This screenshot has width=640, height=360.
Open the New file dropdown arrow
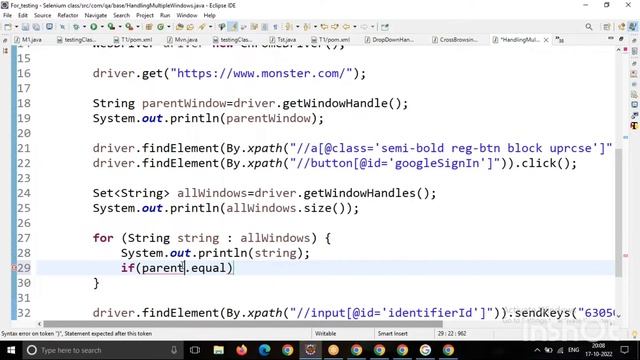pos(16,27)
